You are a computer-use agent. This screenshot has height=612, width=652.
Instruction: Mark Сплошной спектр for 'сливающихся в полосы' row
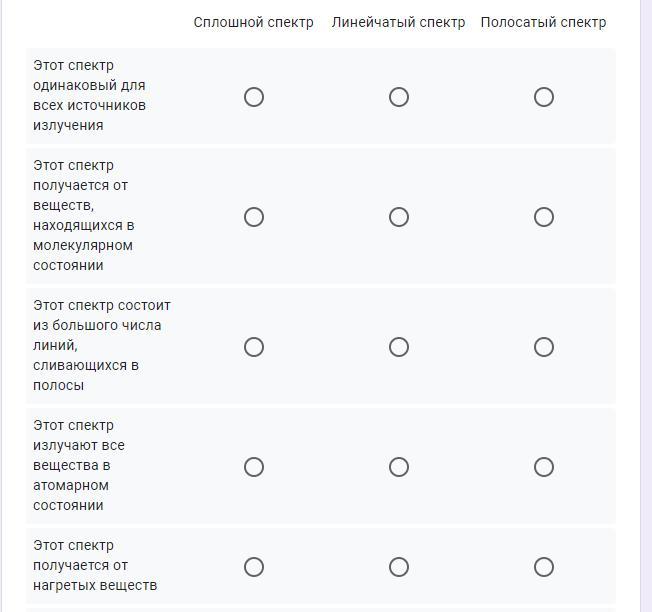tap(254, 347)
